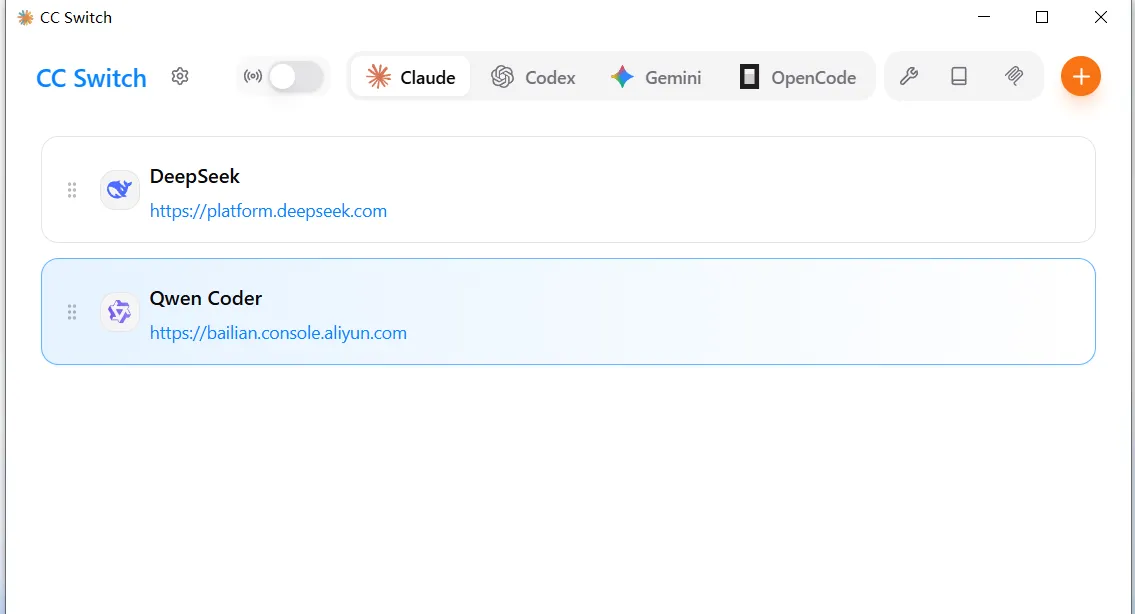Switch to the Codex tab

pyautogui.click(x=534, y=76)
